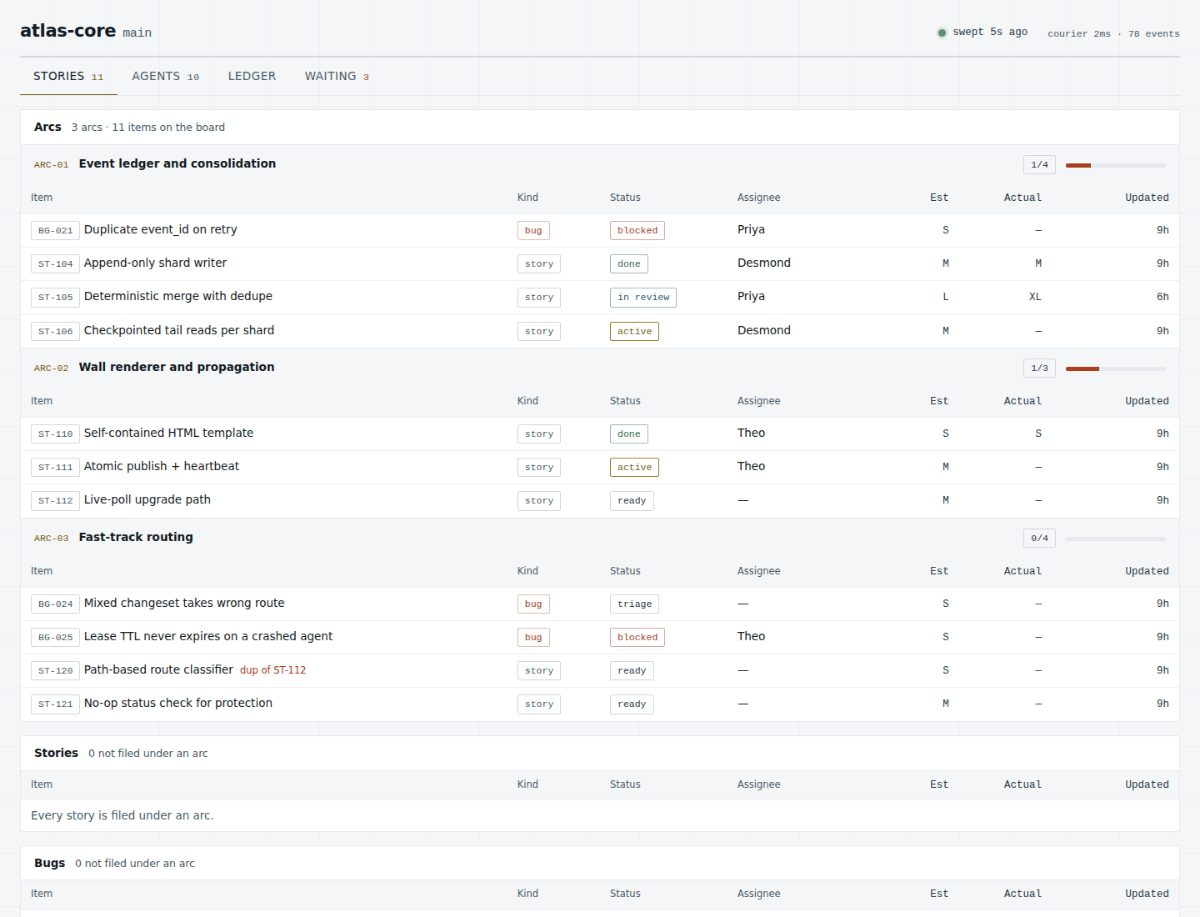Switch to the WAITING tab
Viewport: 1200px width, 917px height.
337,76
